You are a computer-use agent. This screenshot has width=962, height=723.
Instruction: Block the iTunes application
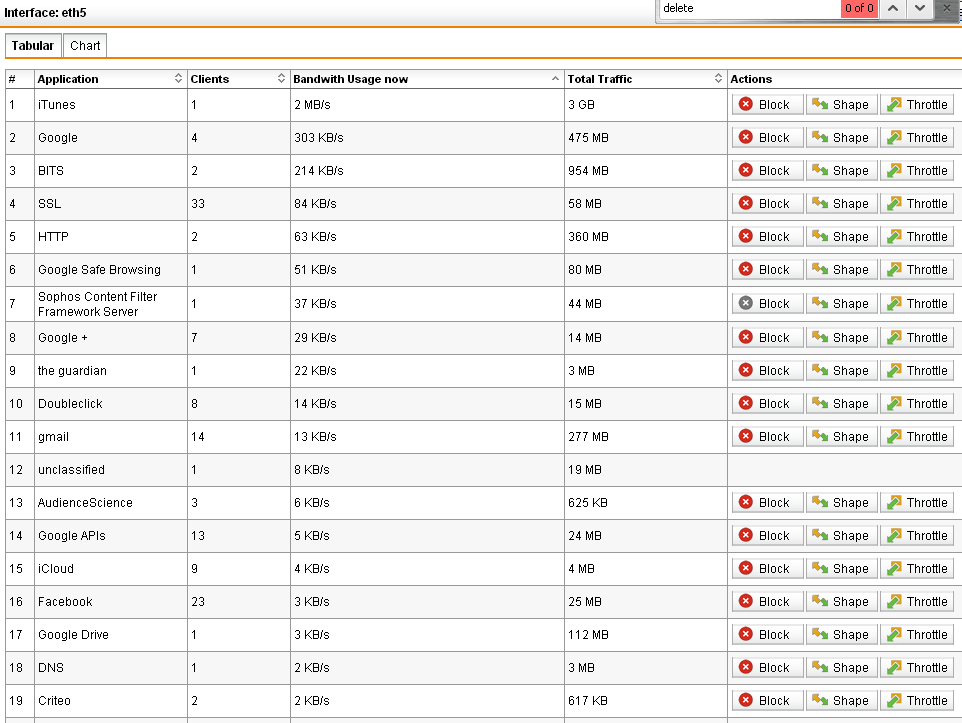[767, 105]
